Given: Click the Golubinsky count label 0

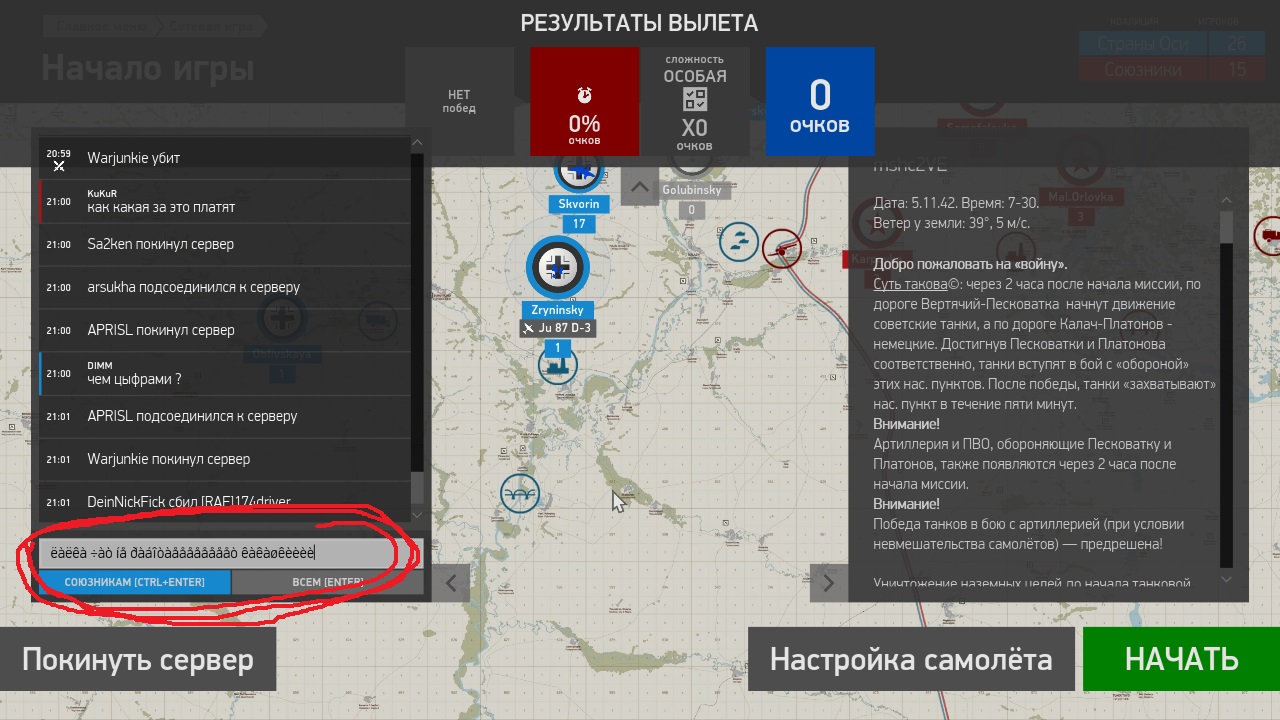Looking at the screenshot, I should click(691, 211).
